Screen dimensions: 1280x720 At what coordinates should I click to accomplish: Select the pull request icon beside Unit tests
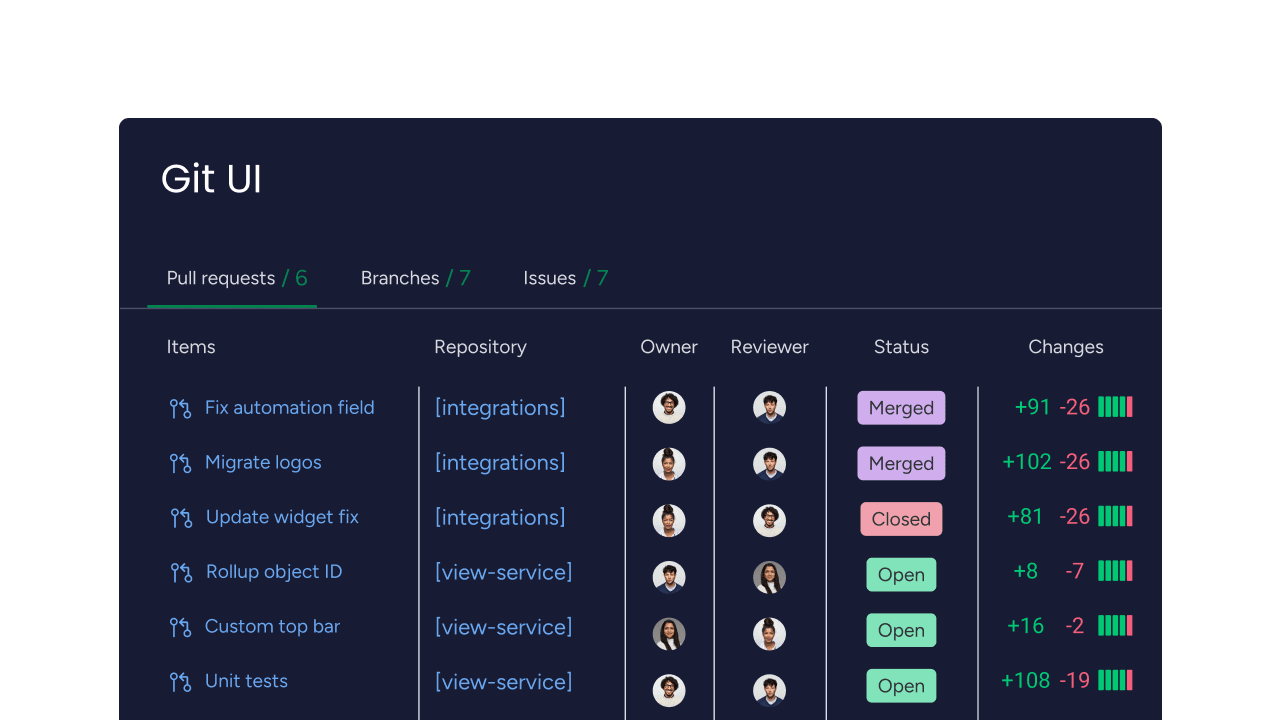point(180,681)
